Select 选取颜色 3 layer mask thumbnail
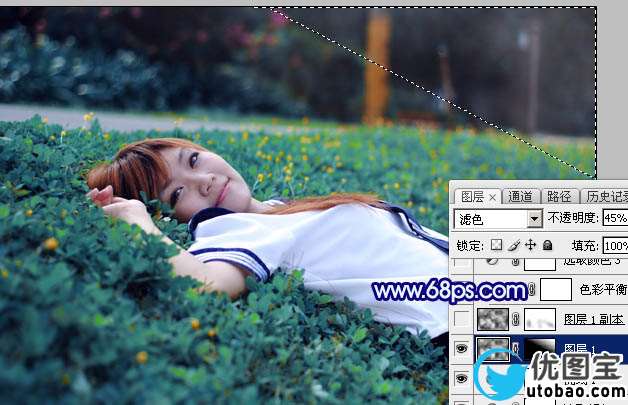 point(540,264)
